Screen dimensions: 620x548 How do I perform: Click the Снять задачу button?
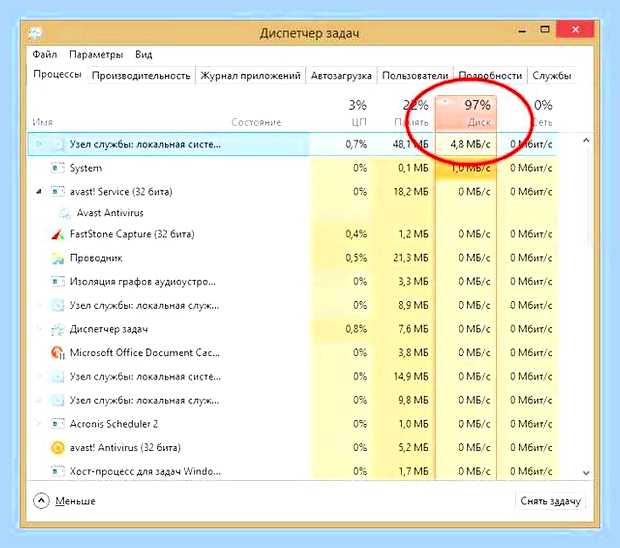[x=550, y=501]
